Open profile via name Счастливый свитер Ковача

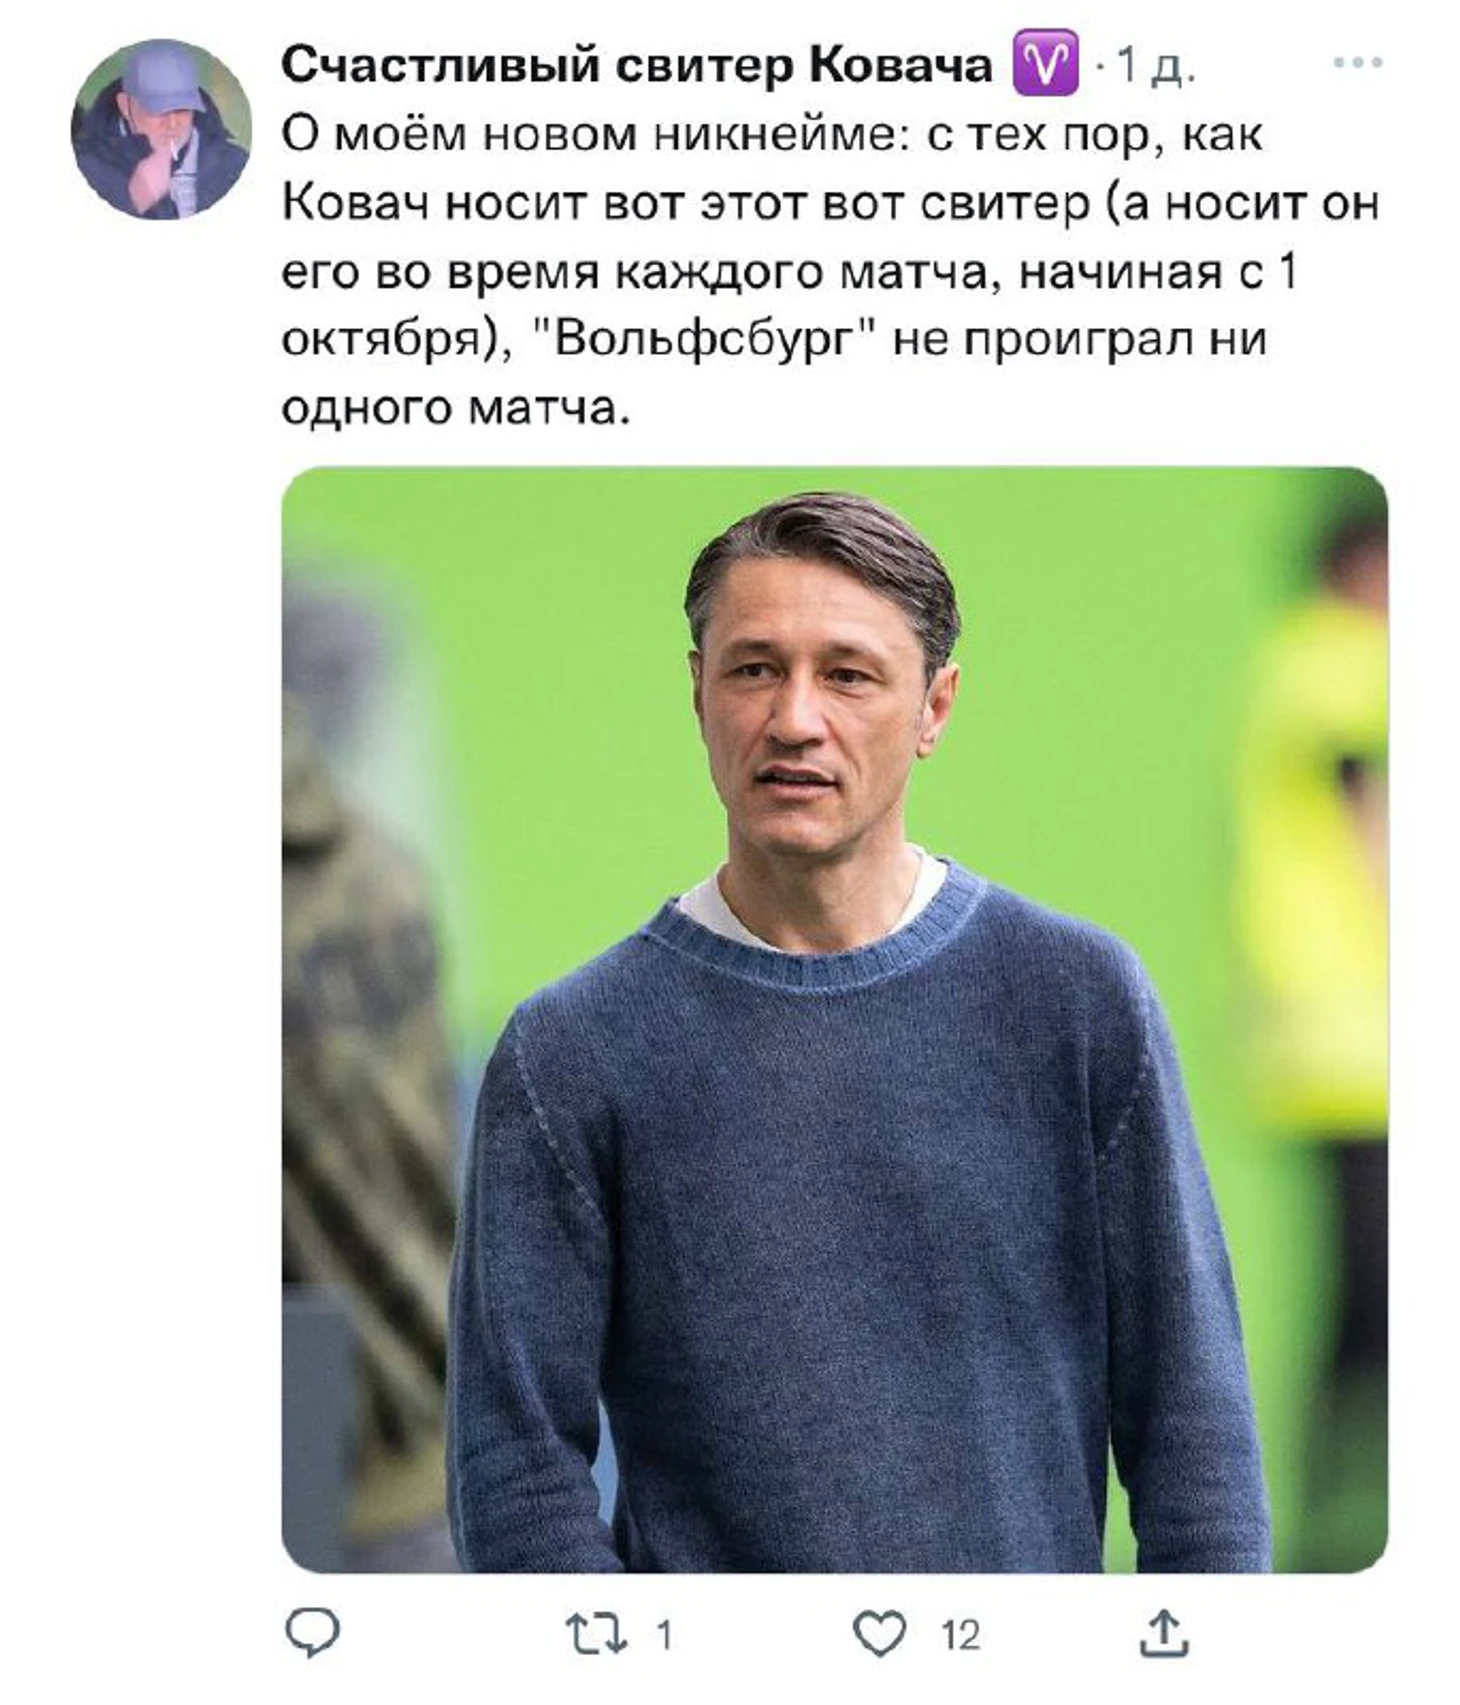(x=636, y=65)
